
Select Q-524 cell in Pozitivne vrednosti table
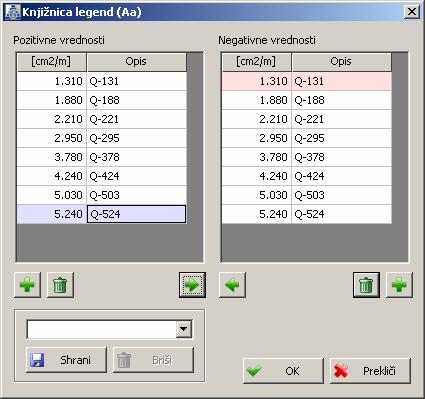[x=137, y=214]
